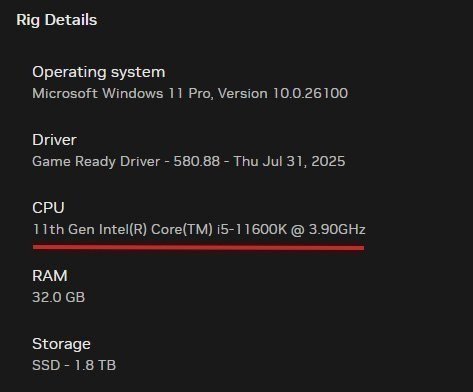This screenshot has height=392, width=473.
Task: Select the 3.90GHz clock speed
Action: 337,230
